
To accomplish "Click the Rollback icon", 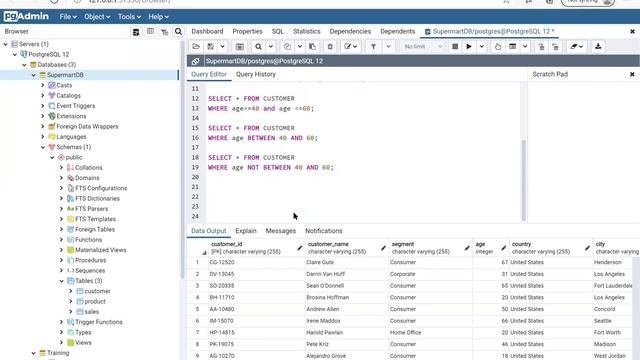I will pyautogui.click(x=555, y=47).
